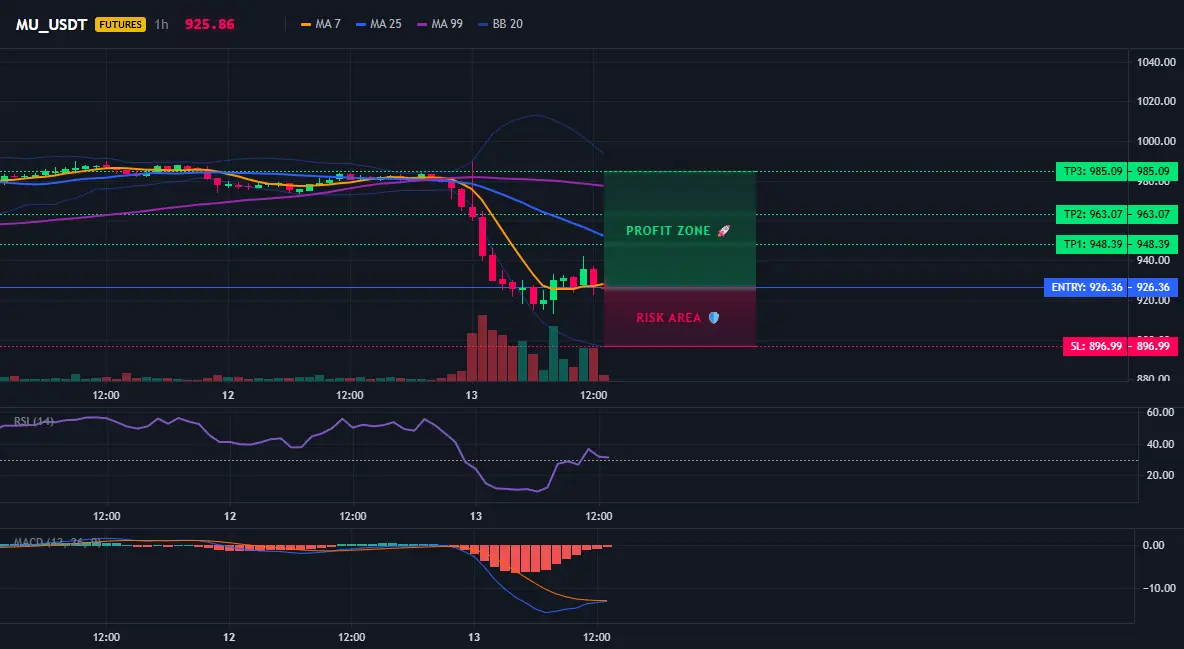The width and height of the screenshot is (1184, 649).
Task: Click the -10.00 MACD axis value
Action: tap(1159, 589)
